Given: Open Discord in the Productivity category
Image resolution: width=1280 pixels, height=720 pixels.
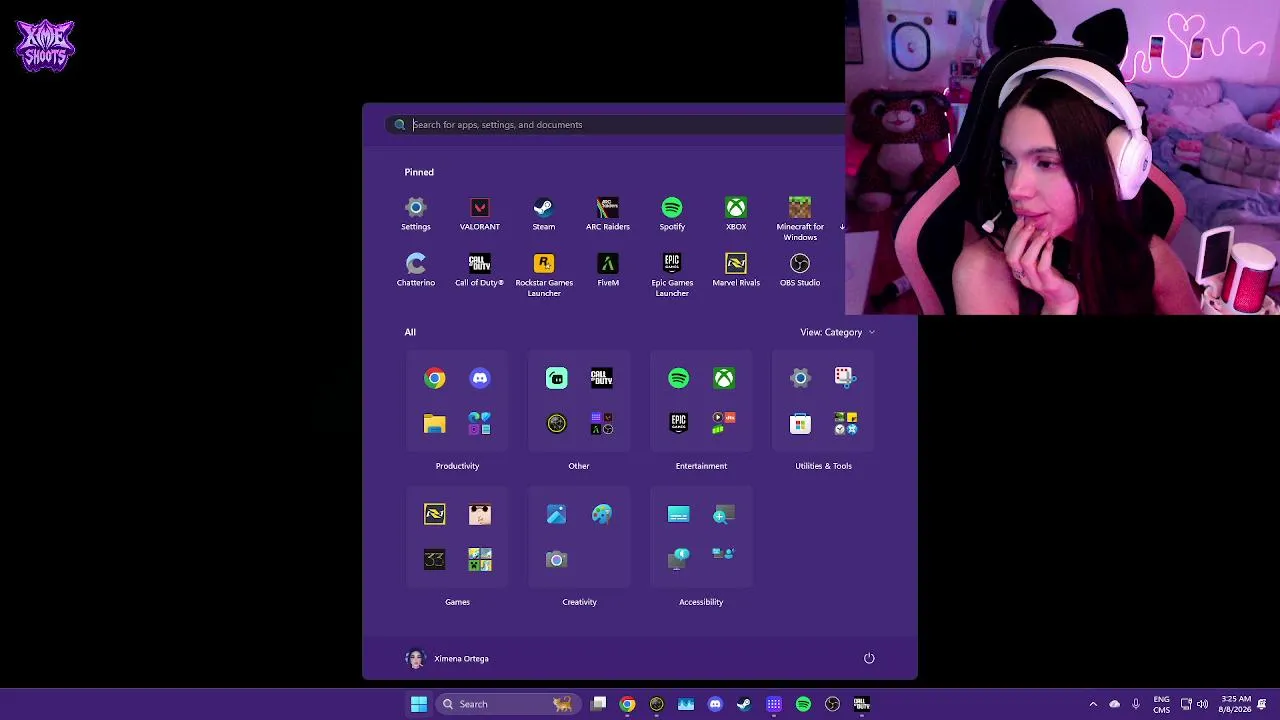Looking at the screenshot, I should click(480, 378).
